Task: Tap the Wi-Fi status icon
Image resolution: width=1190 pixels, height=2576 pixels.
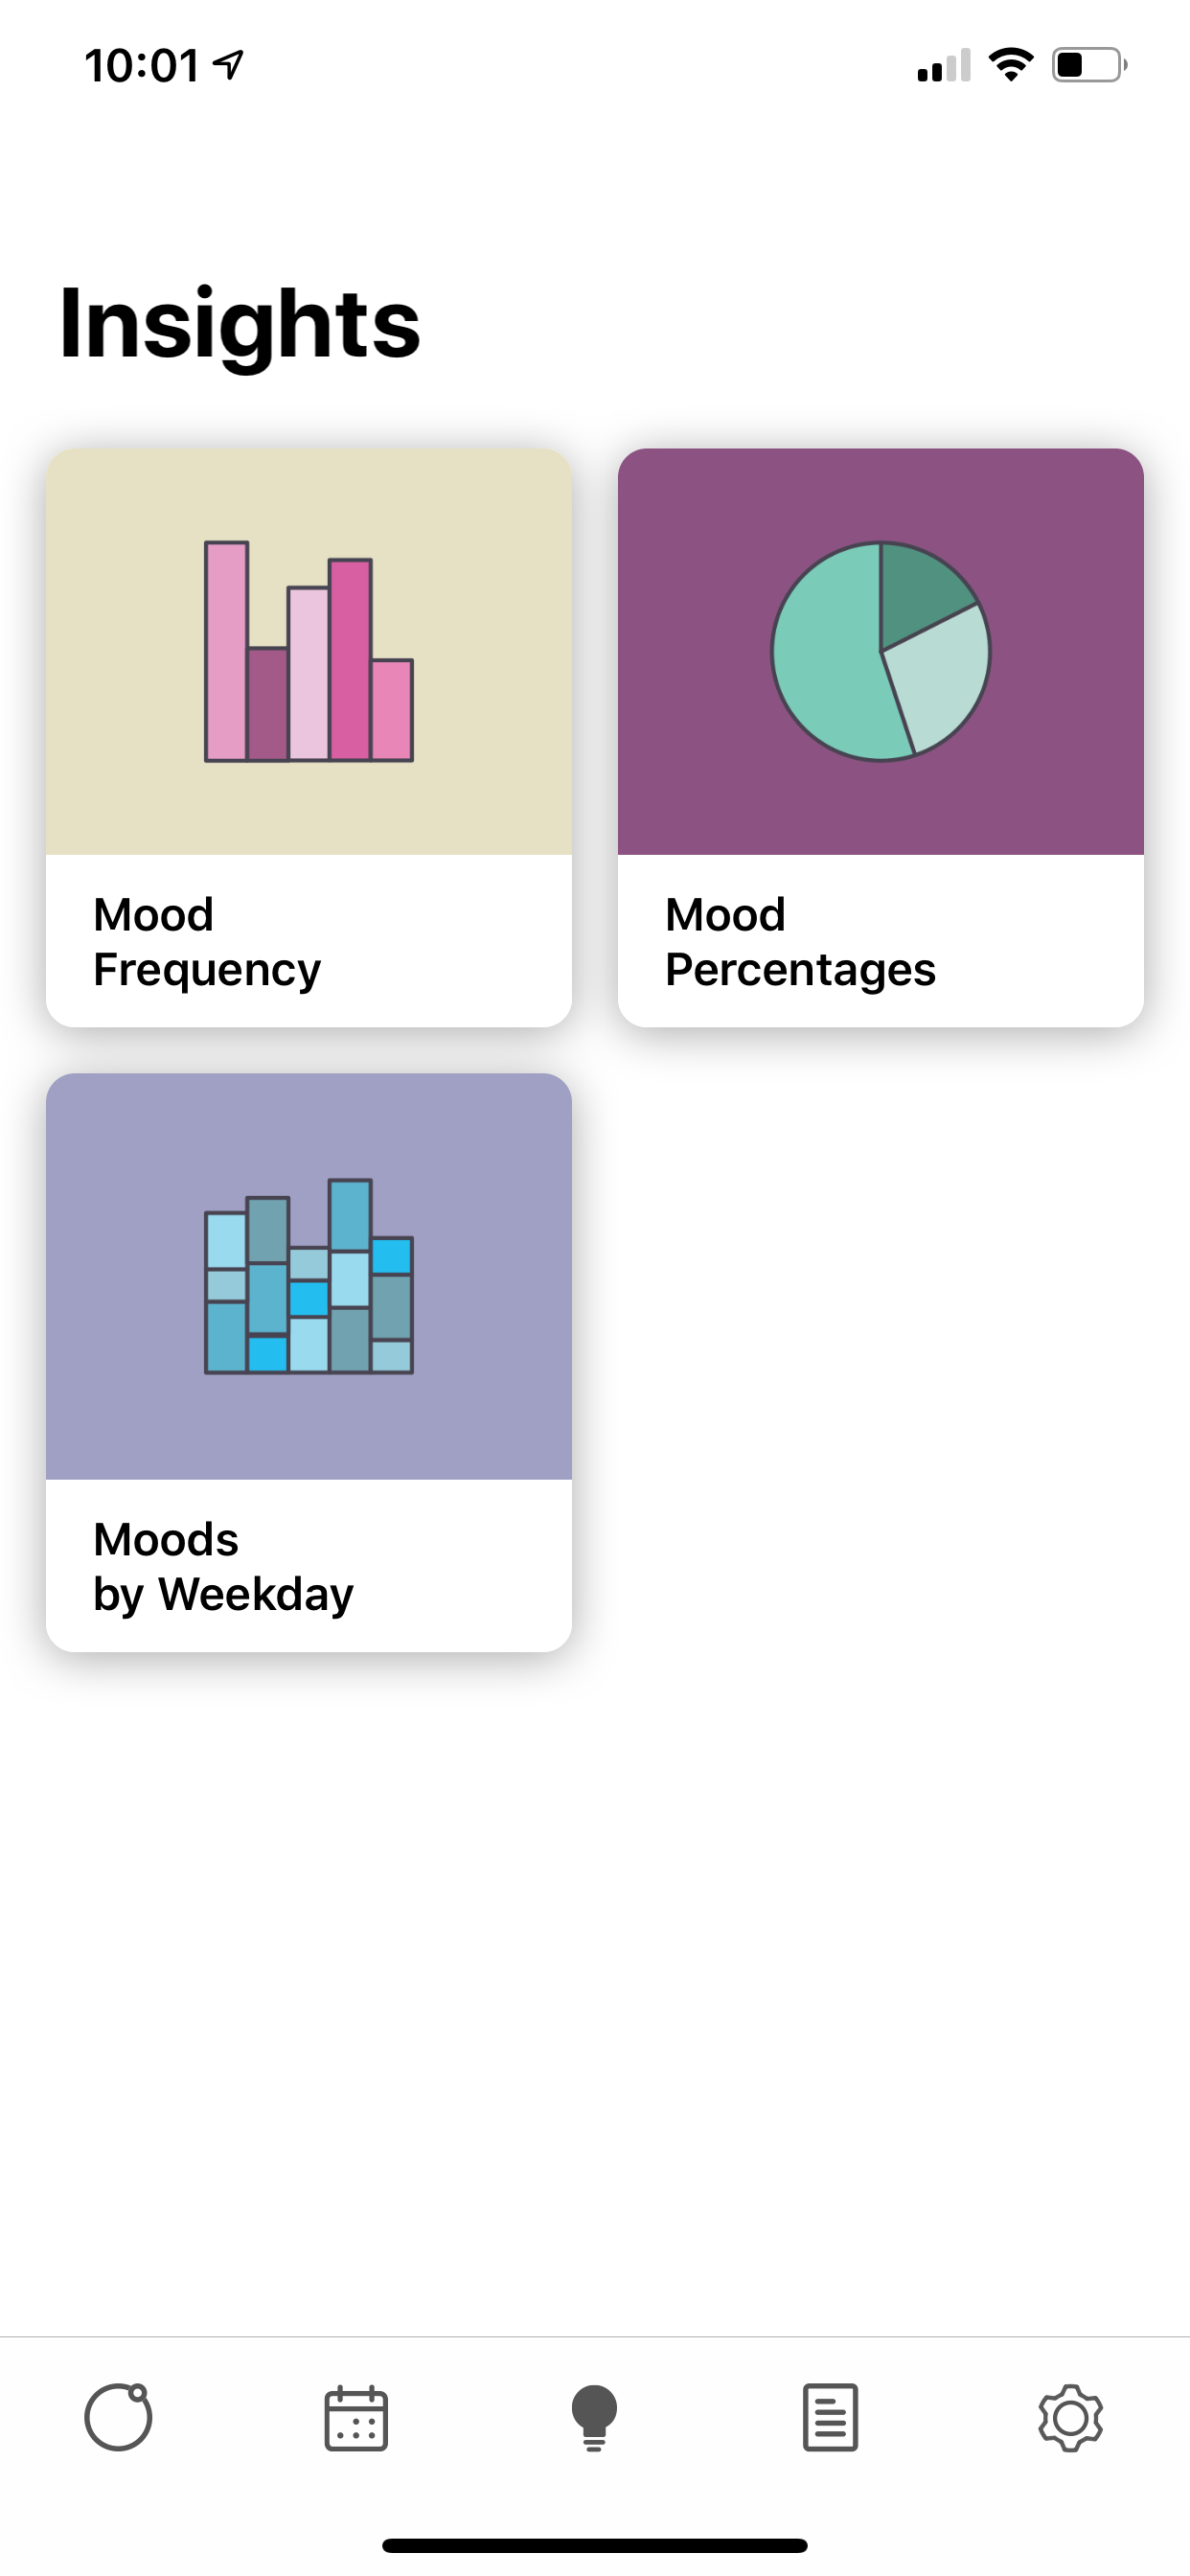Action: [1011, 65]
